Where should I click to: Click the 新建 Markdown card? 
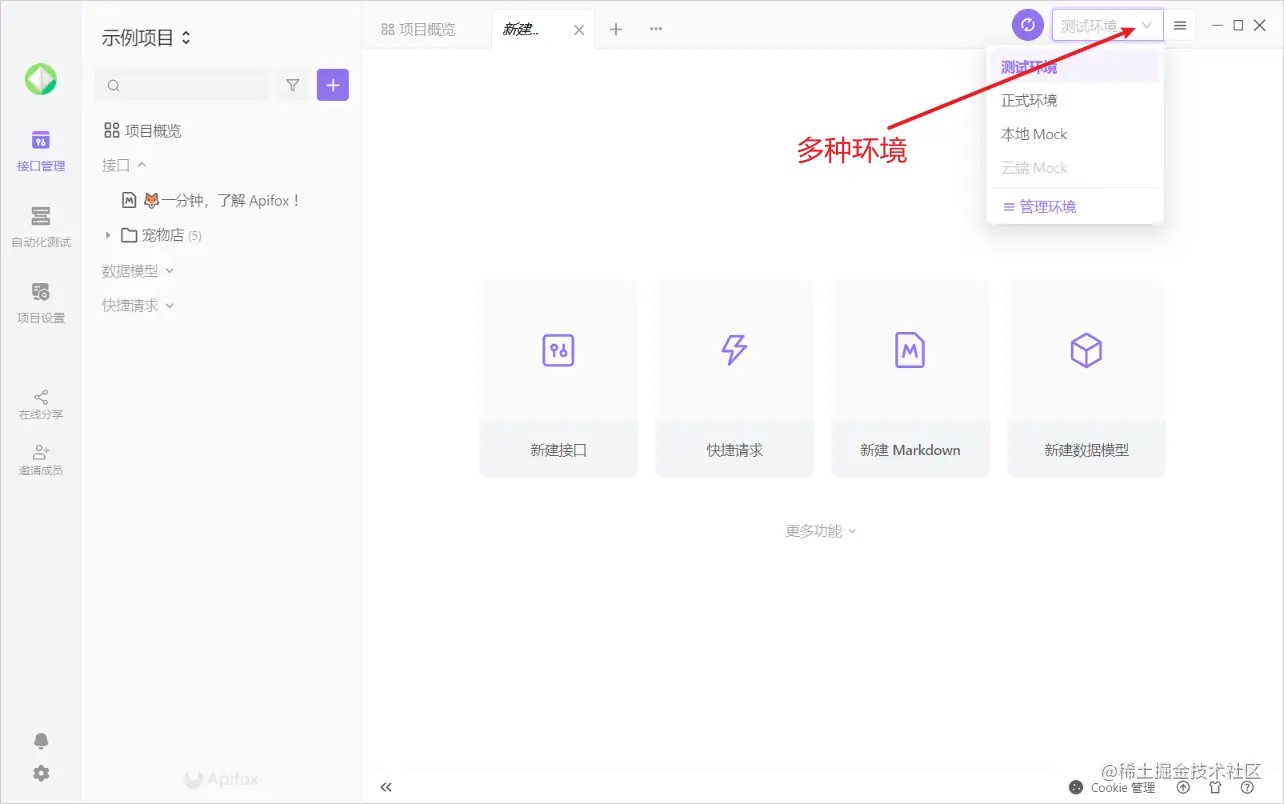point(910,378)
